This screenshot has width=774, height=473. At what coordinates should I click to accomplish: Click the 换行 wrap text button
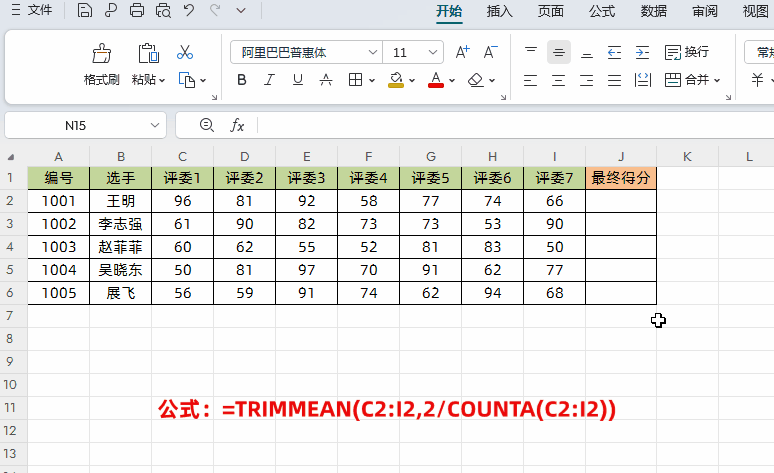(x=687, y=52)
